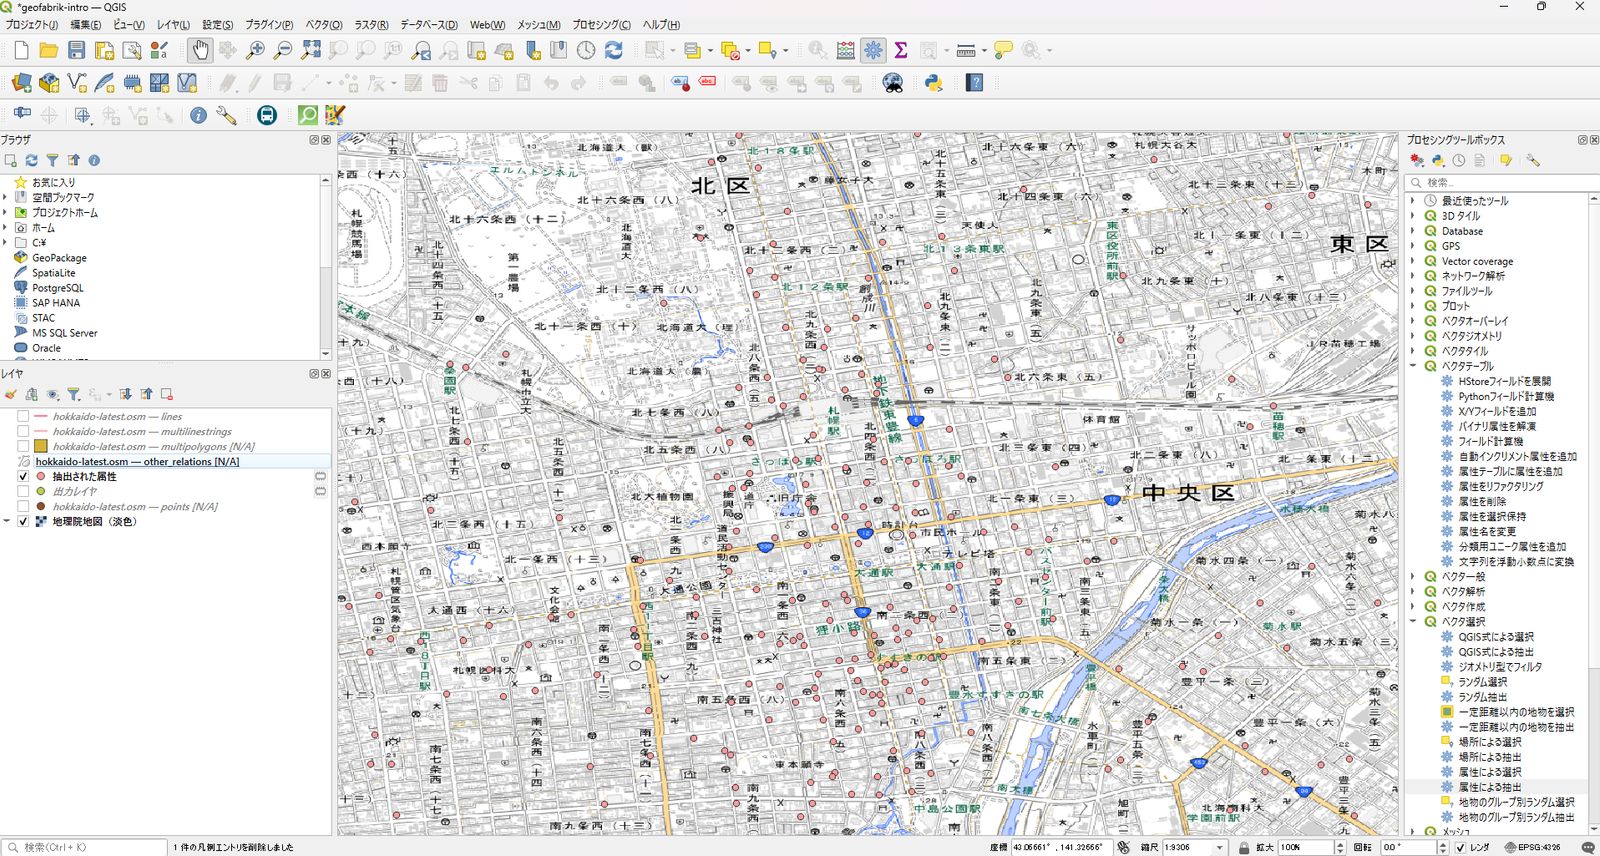Select the zoom out magnifier tool
The height and width of the screenshot is (856, 1600).
283,50
